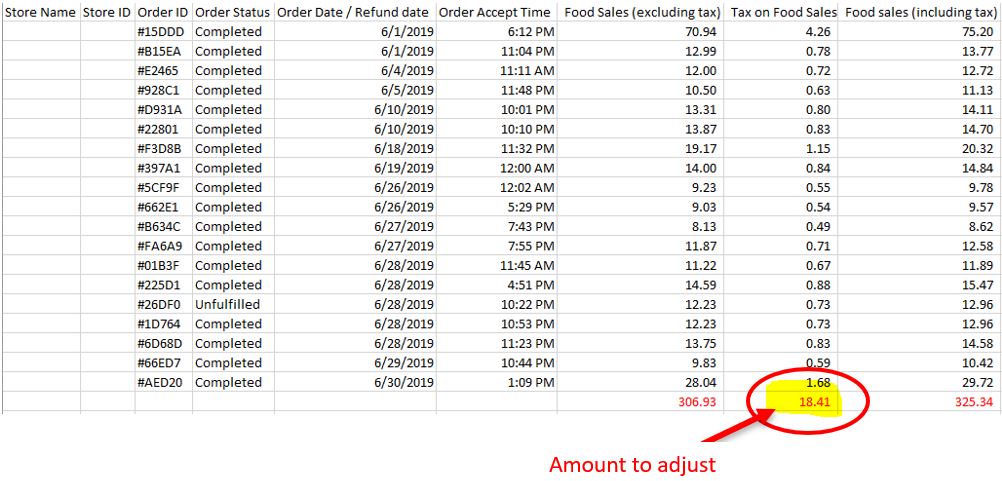Select the Order ID column header
The height and width of the screenshot is (481, 1002).
point(163,12)
